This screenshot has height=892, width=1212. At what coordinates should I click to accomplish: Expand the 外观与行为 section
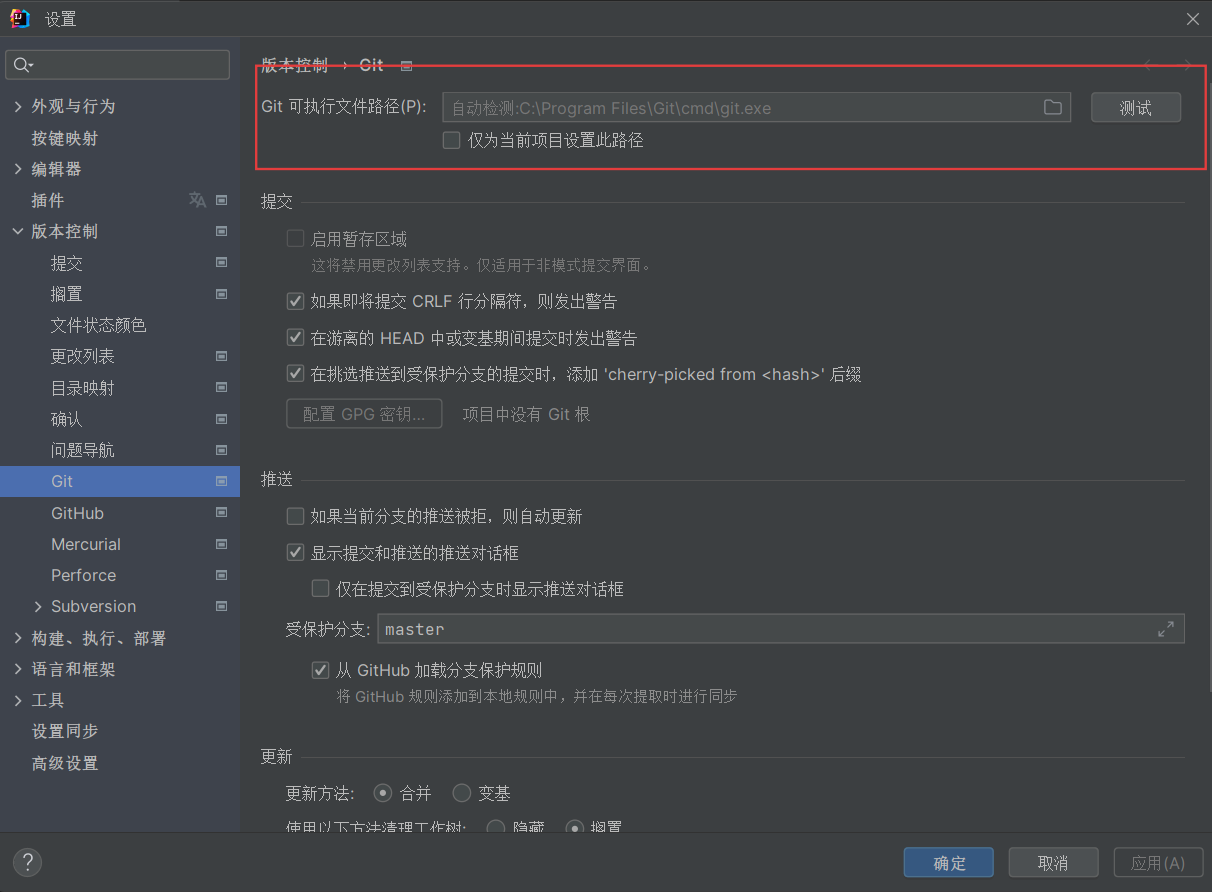point(18,106)
